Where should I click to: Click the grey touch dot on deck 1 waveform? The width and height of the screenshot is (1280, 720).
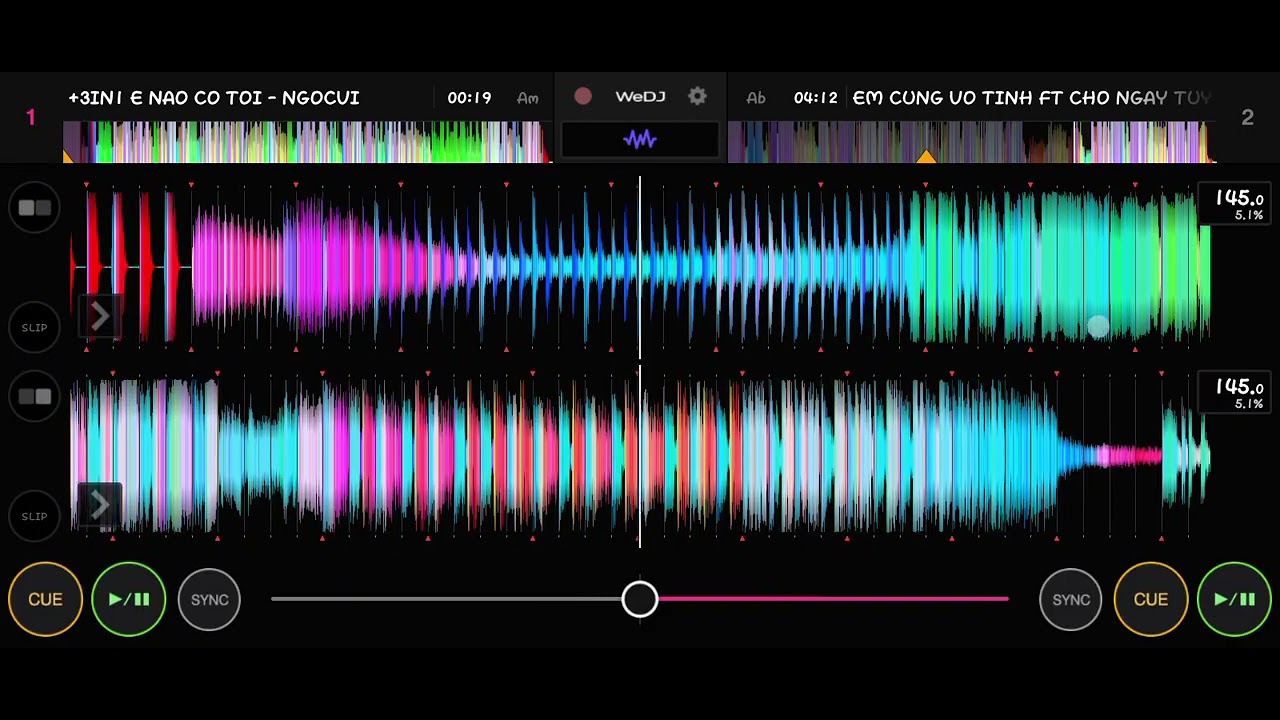pos(1098,326)
